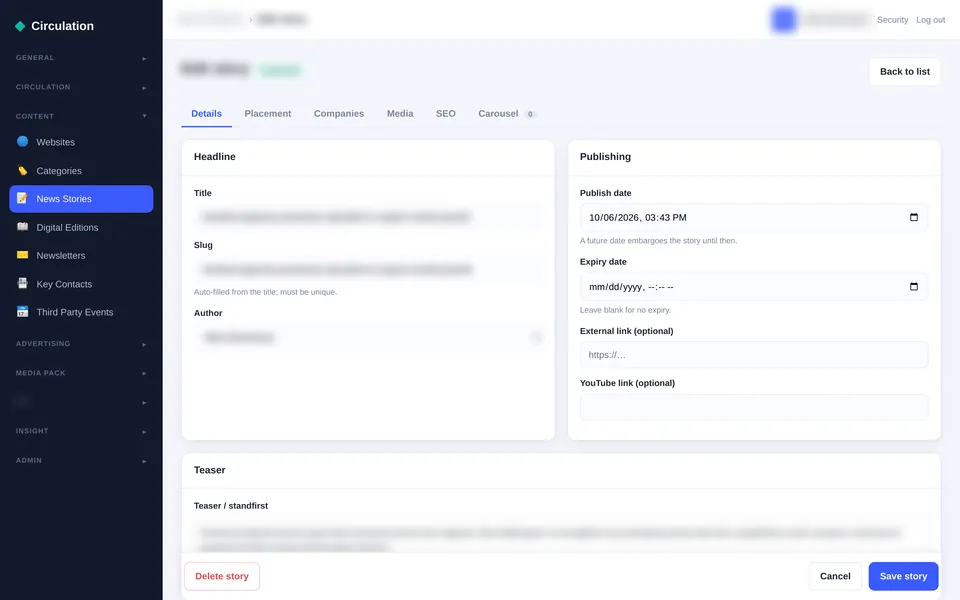Open the Security link

892,20
